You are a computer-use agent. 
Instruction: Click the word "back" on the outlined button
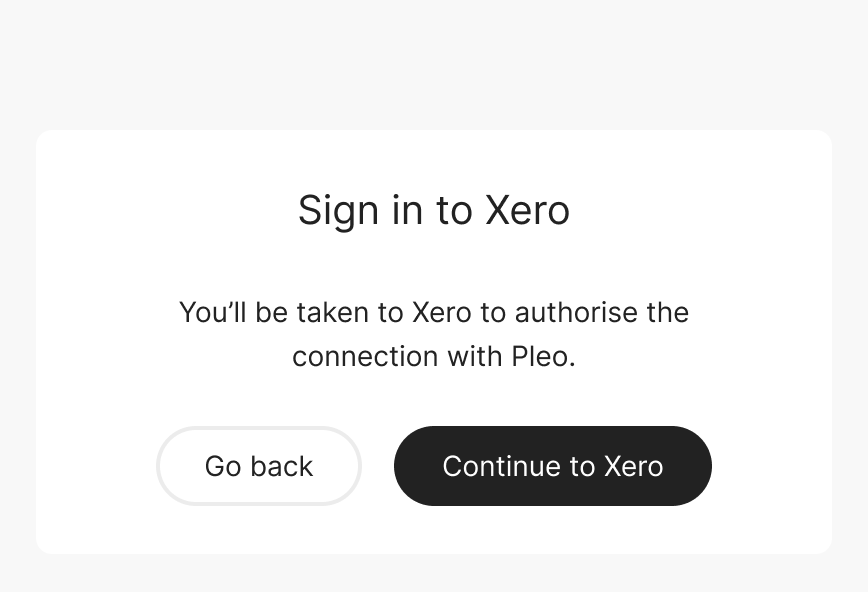(x=280, y=466)
